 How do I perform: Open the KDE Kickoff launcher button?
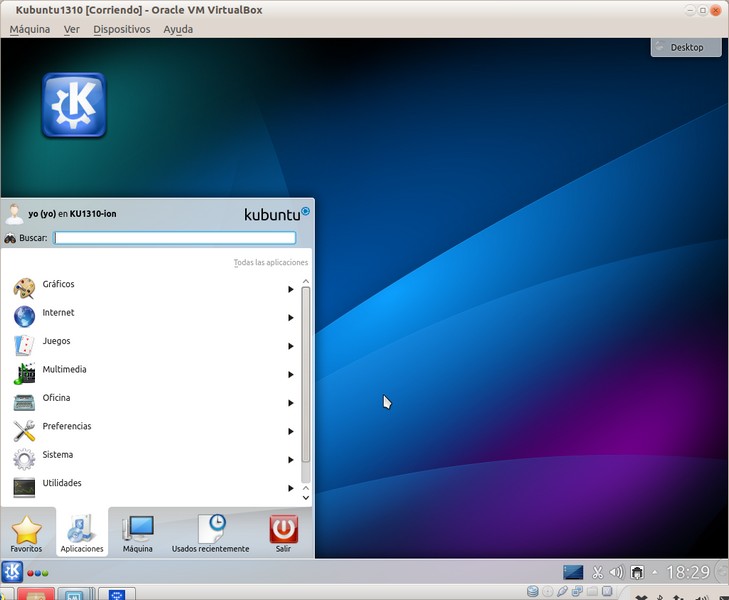point(12,572)
